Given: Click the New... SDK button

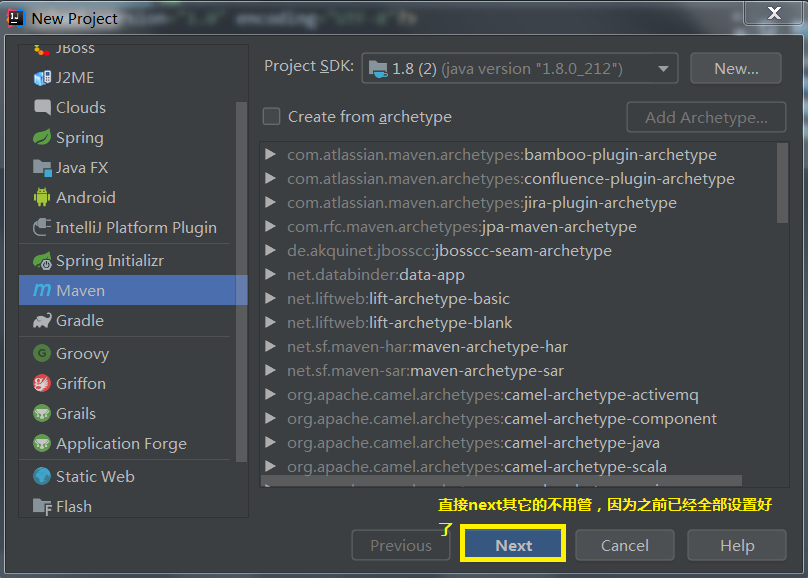Looking at the screenshot, I should (736, 69).
